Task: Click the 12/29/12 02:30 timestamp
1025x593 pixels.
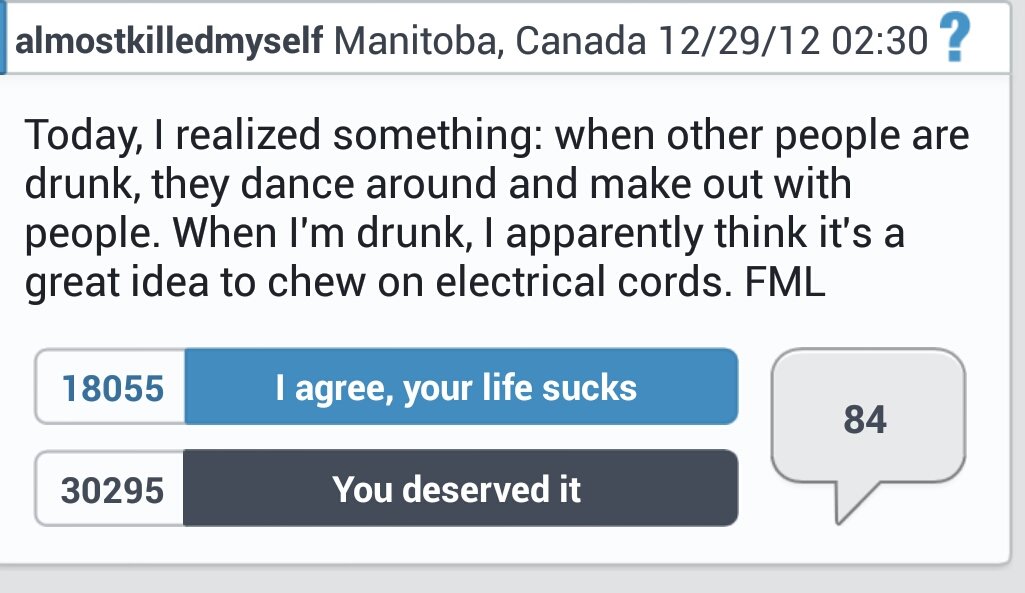Action: pyautogui.click(x=795, y=42)
